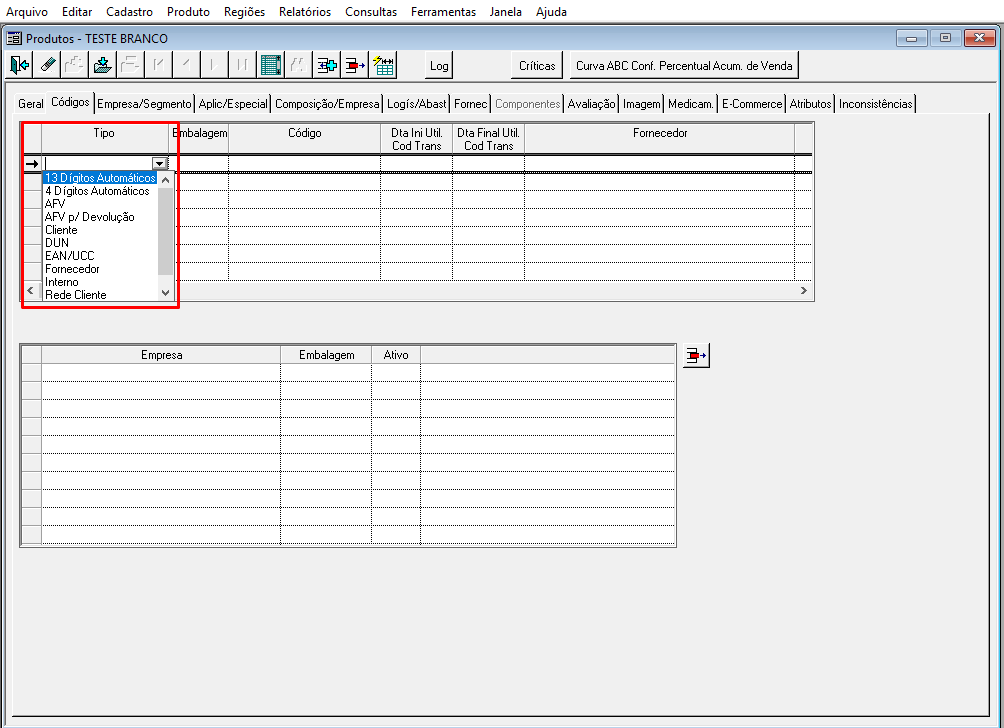Open the Regiões menu
The width and height of the screenshot is (1004, 728).
point(245,12)
